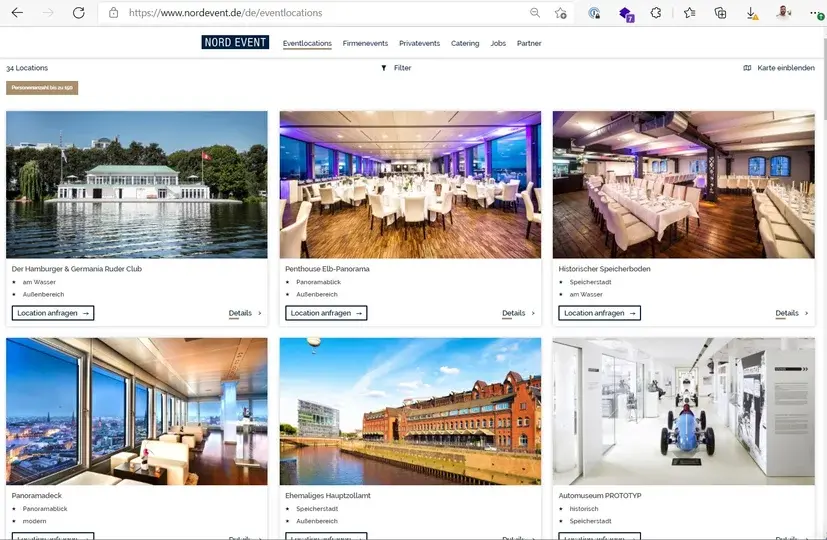Remove the Personenanzahl bis zu 150 filter tag
This screenshot has height=540, width=827.
[x=42, y=88]
